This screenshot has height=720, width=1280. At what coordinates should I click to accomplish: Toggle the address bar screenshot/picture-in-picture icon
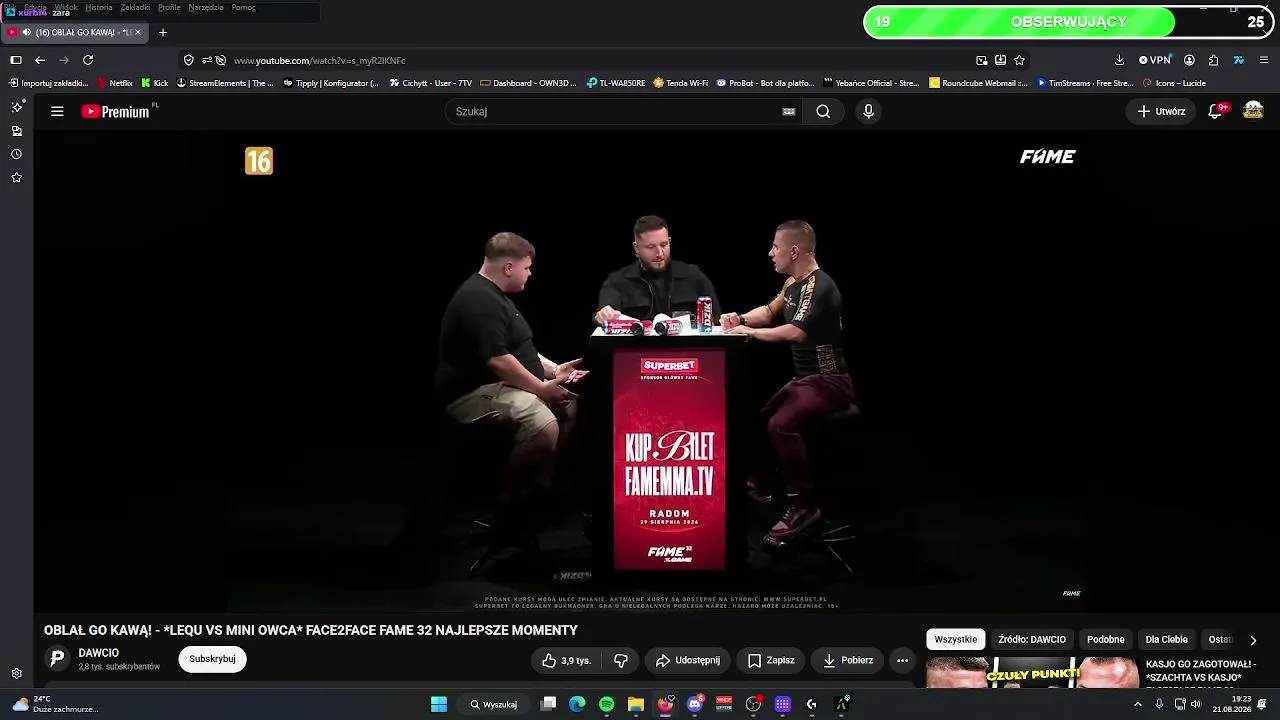pyautogui.click(x=982, y=60)
